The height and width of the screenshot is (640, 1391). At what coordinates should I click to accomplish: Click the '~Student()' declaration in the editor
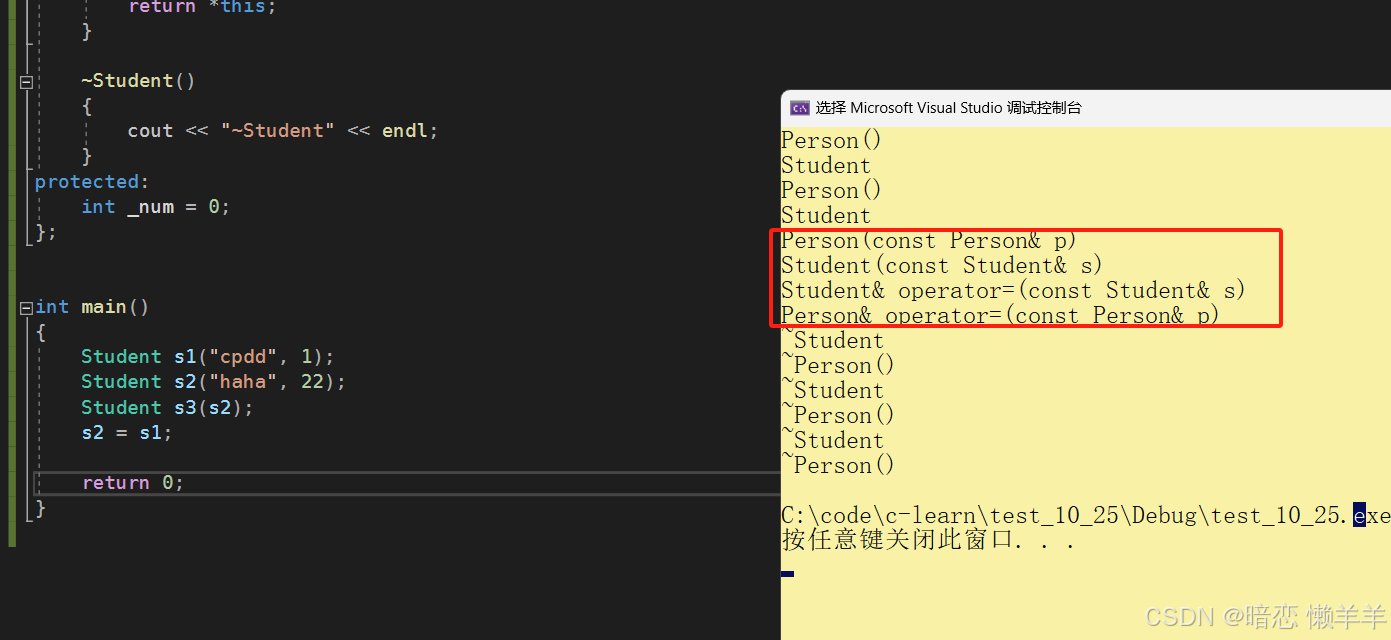pos(138,81)
